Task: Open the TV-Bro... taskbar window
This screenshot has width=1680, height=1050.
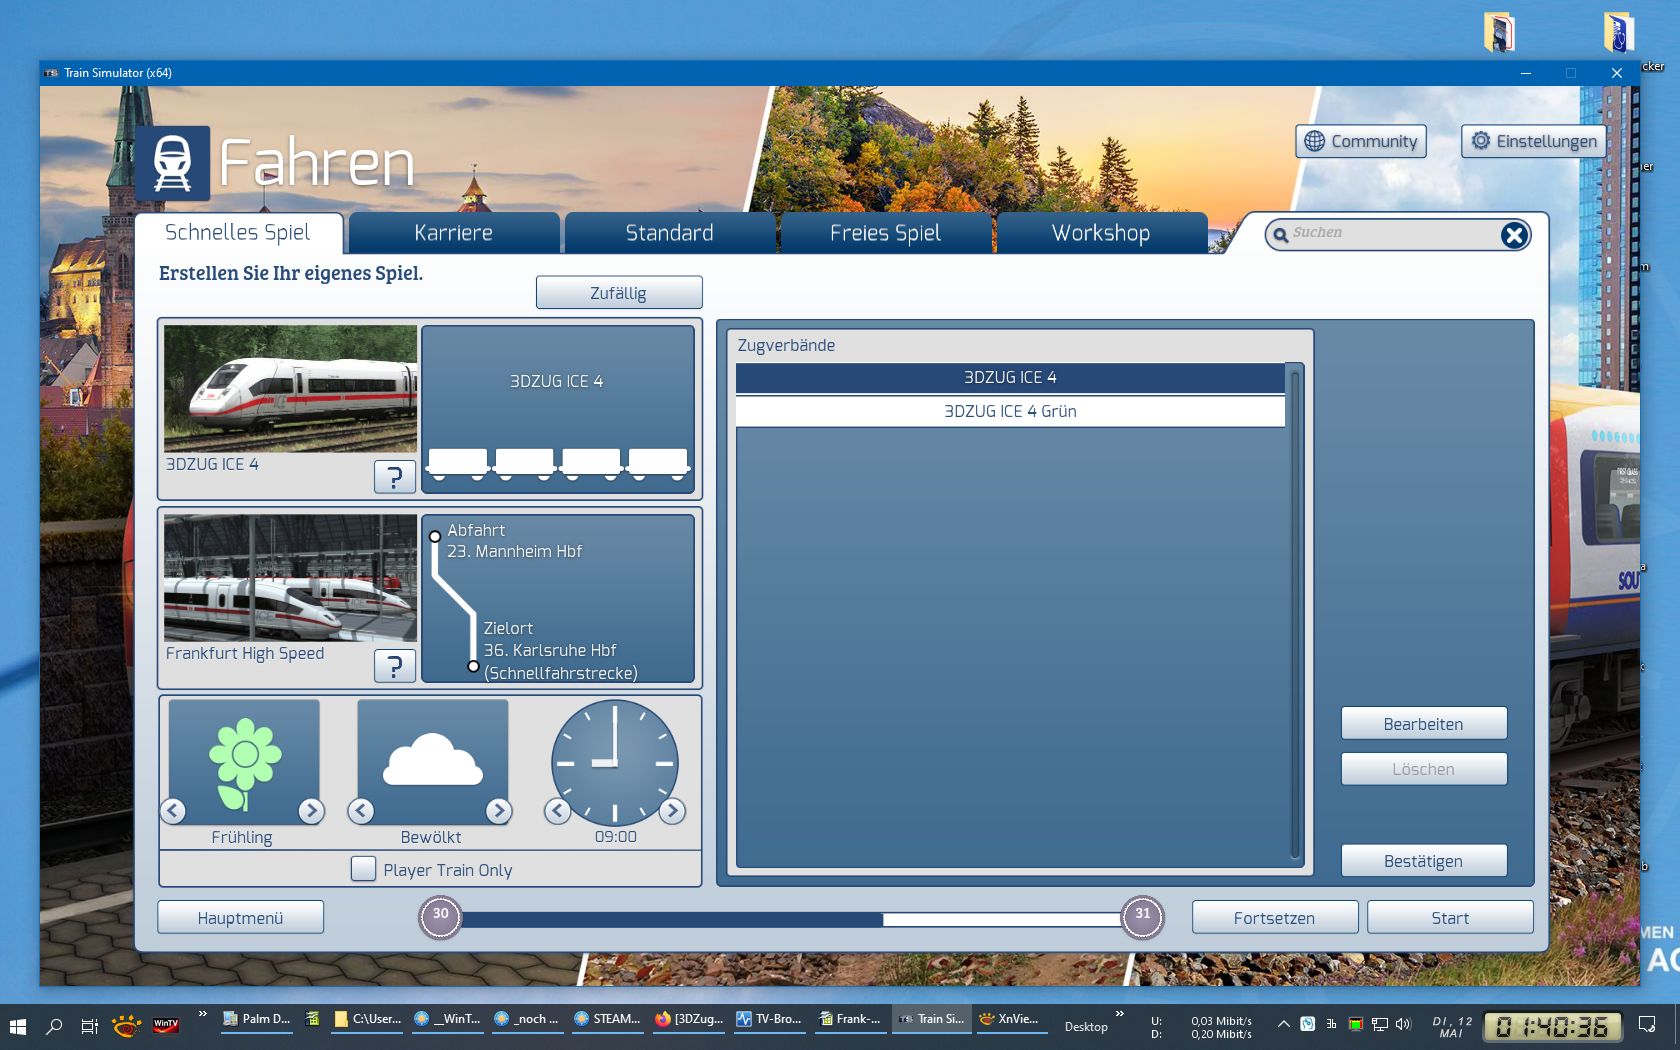Action: [770, 1020]
